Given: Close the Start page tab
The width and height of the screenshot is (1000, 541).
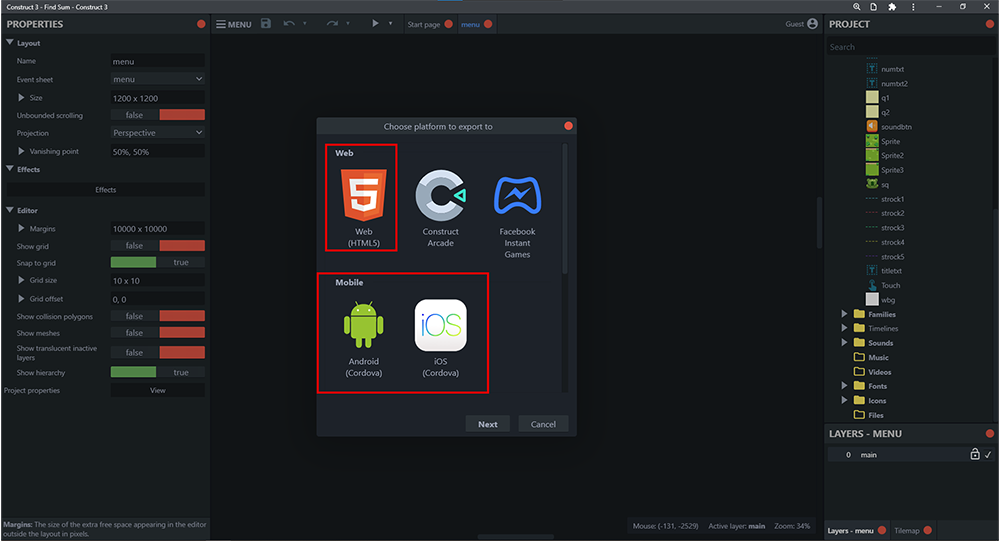Looking at the screenshot, I should tap(448, 24).
